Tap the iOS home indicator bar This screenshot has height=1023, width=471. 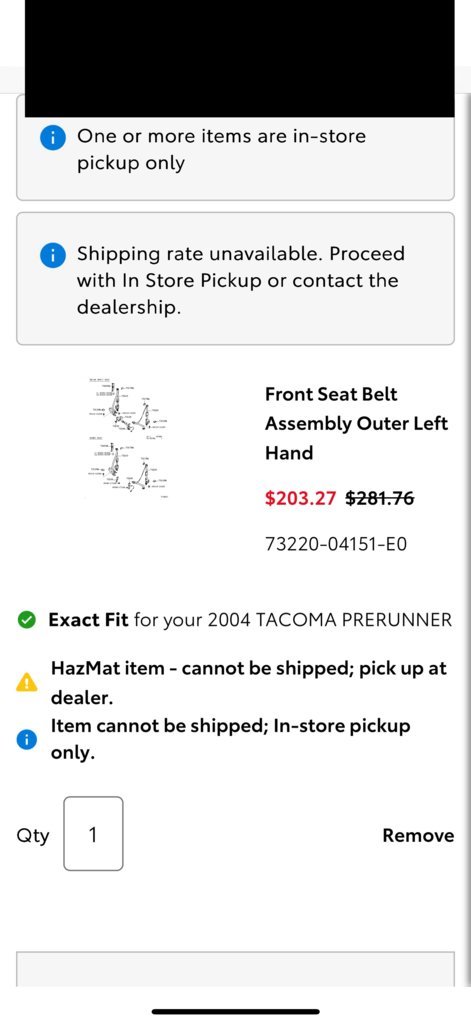pos(236,1012)
